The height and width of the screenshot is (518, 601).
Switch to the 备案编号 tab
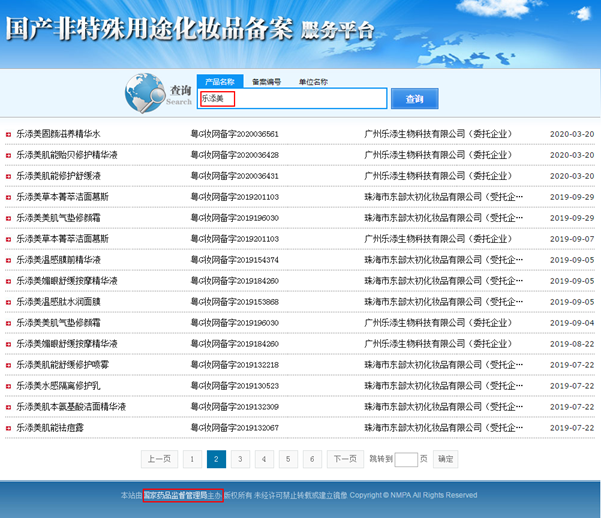[266, 82]
